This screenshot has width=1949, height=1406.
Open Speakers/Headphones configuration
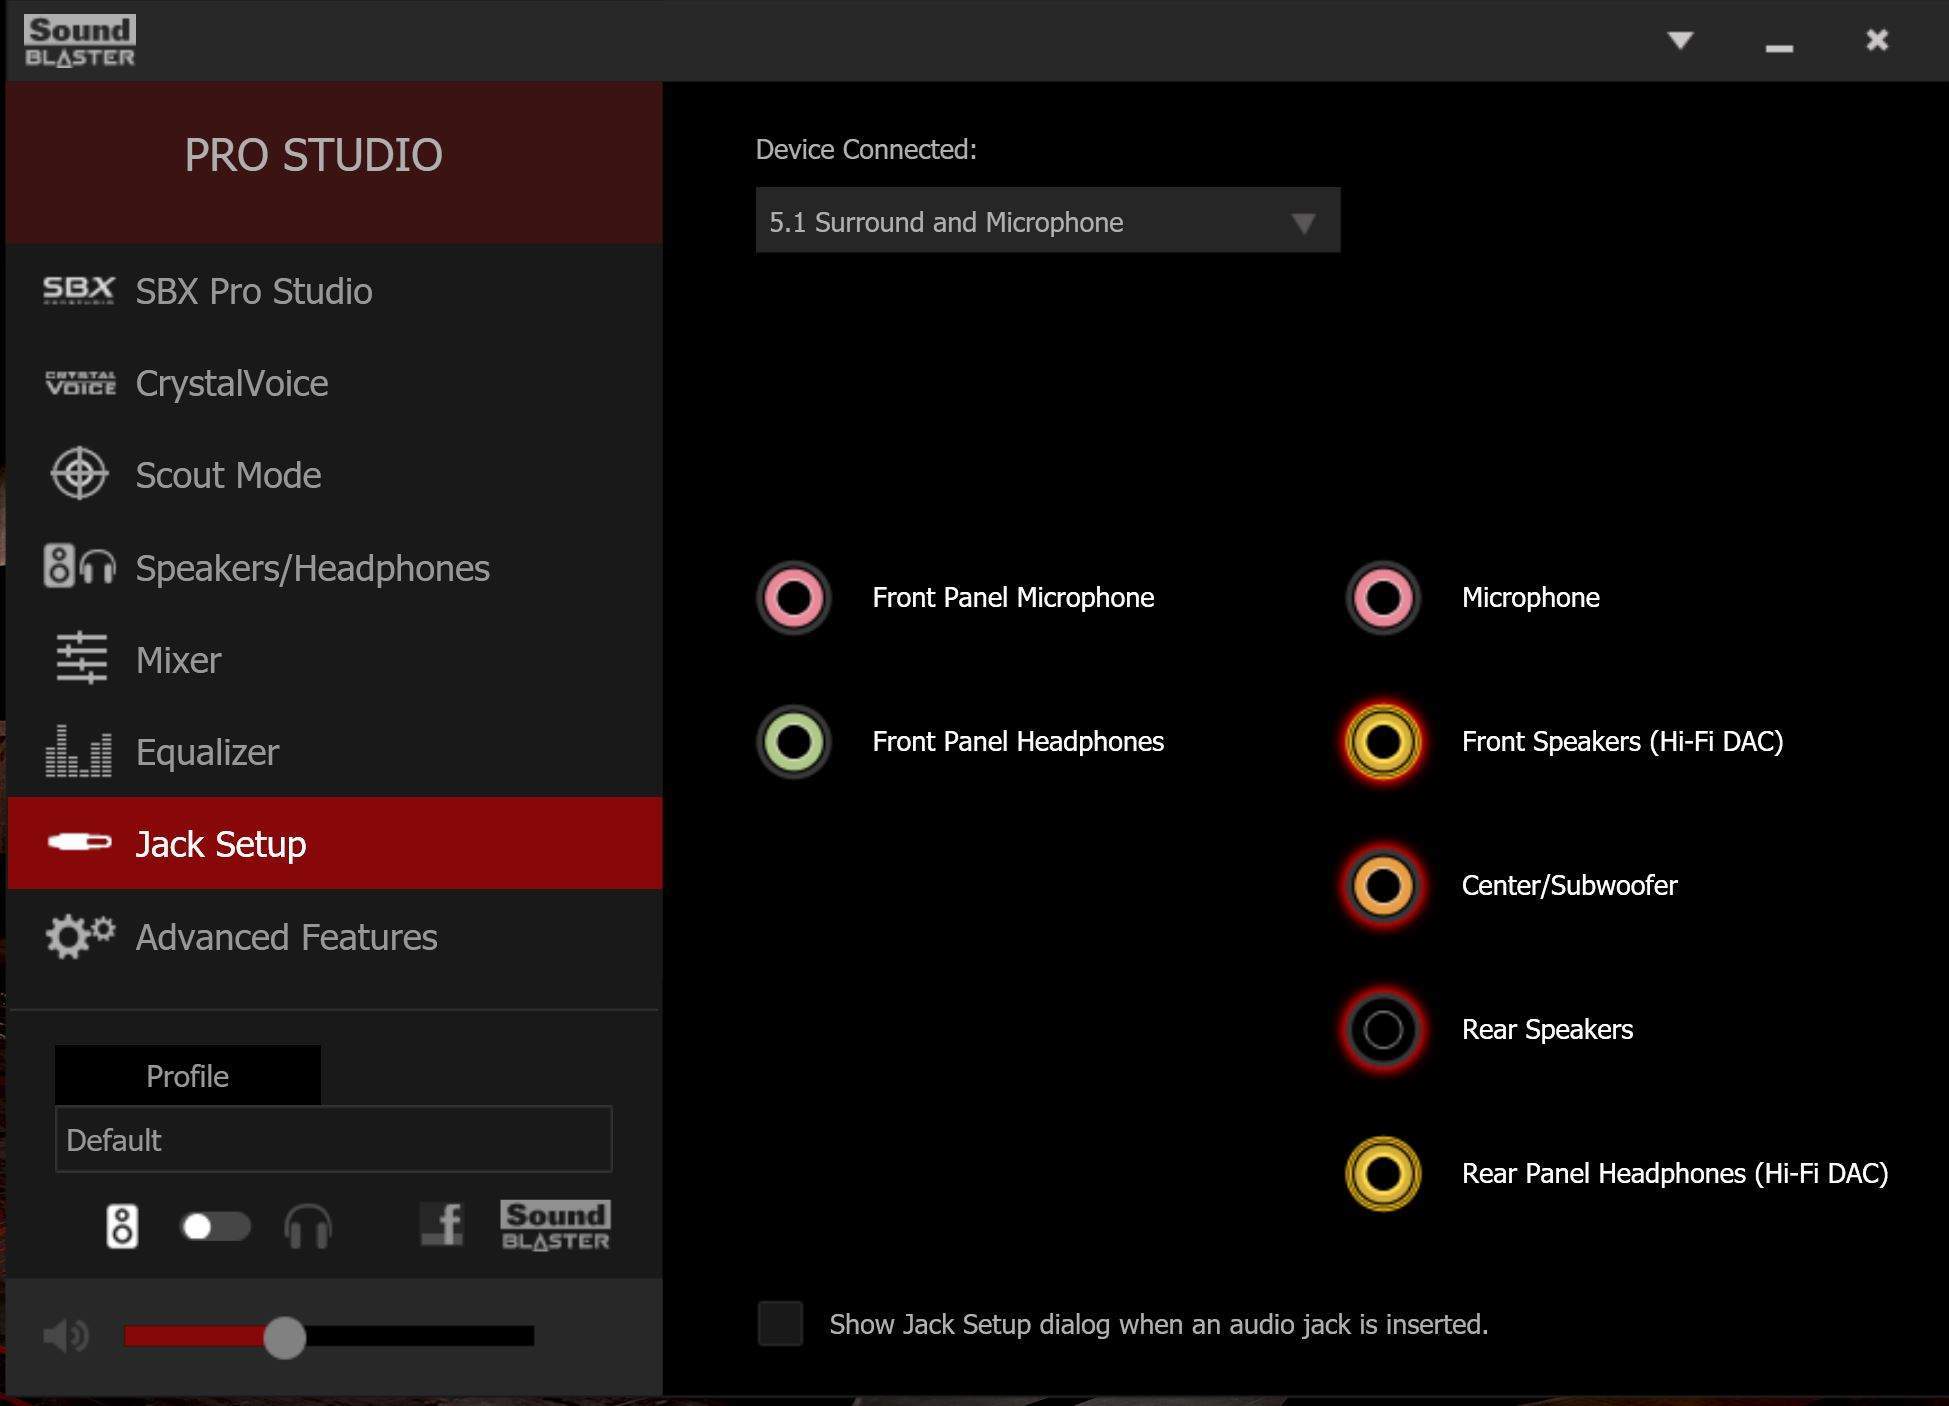pos(334,568)
